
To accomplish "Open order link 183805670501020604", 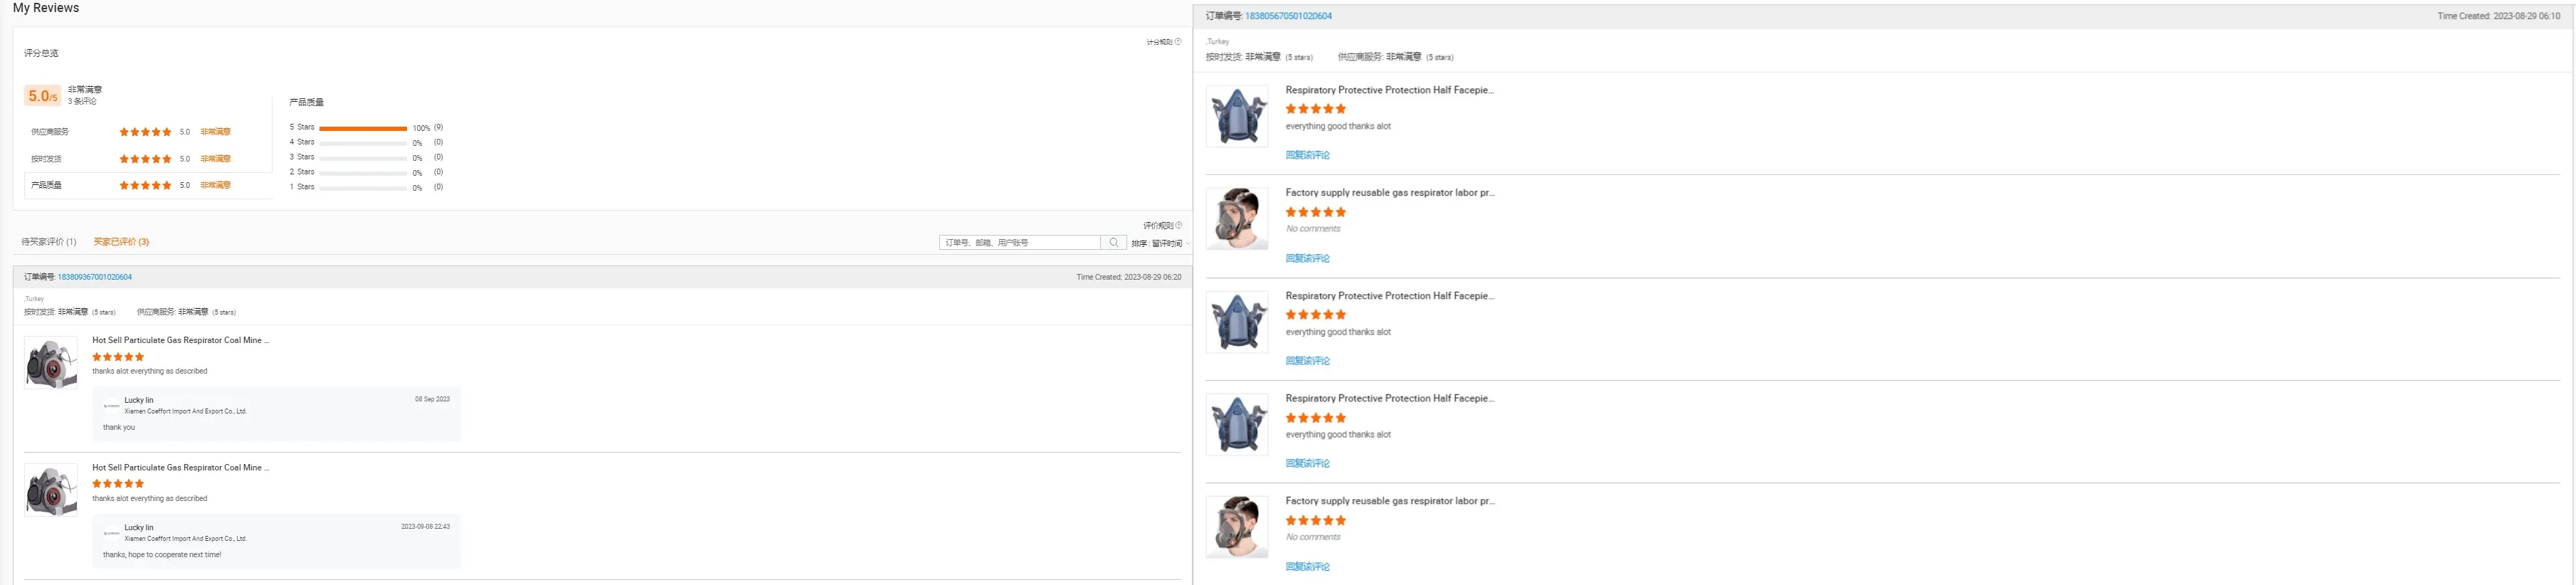I will coord(1288,16).
